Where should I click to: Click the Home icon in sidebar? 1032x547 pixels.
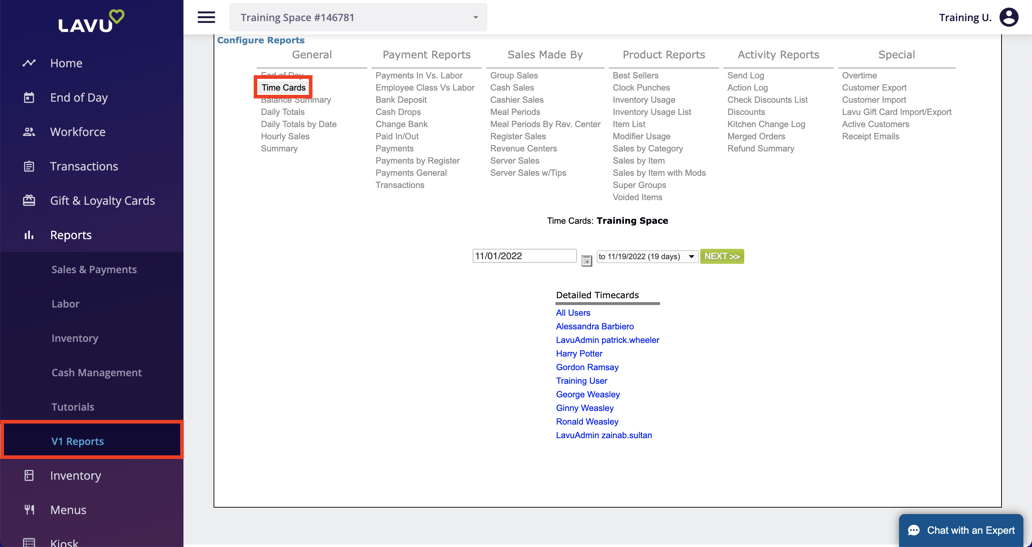click(x=29, y=63)
